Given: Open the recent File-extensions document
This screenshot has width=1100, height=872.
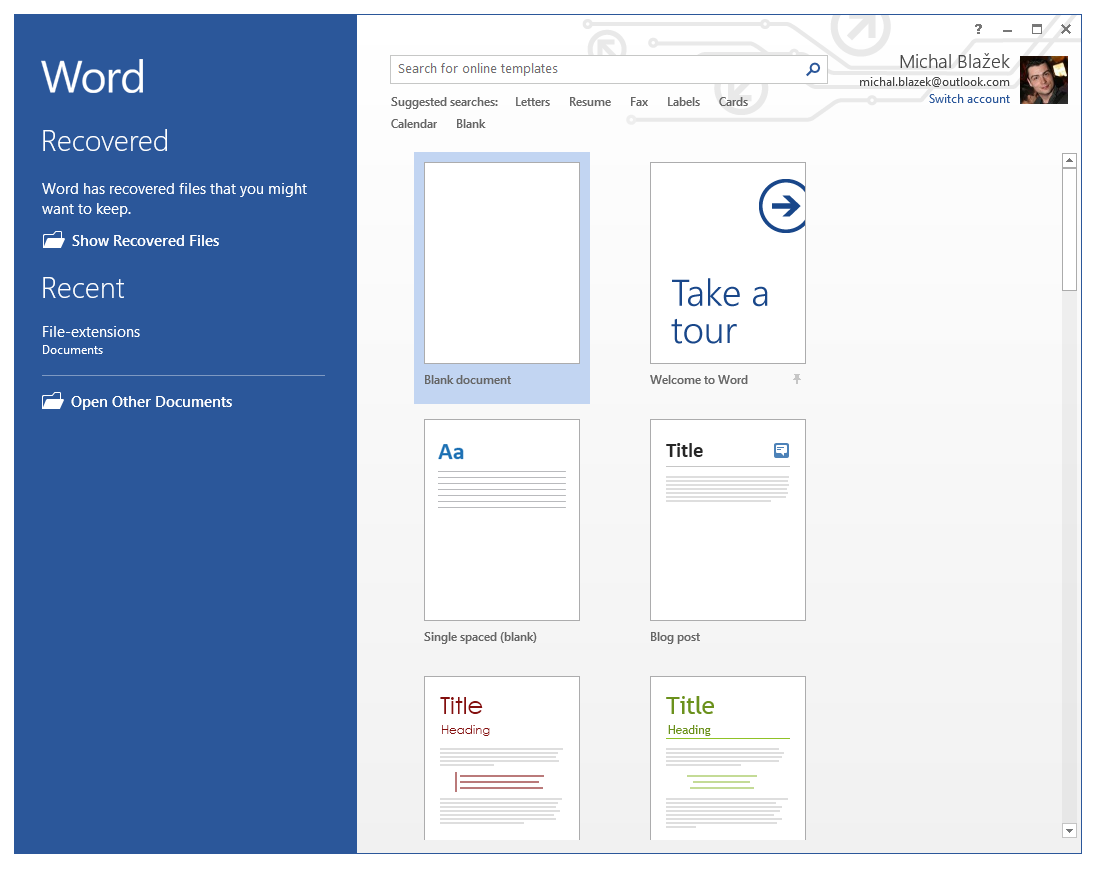Looking at the screenshot, I should pos(91,340).
